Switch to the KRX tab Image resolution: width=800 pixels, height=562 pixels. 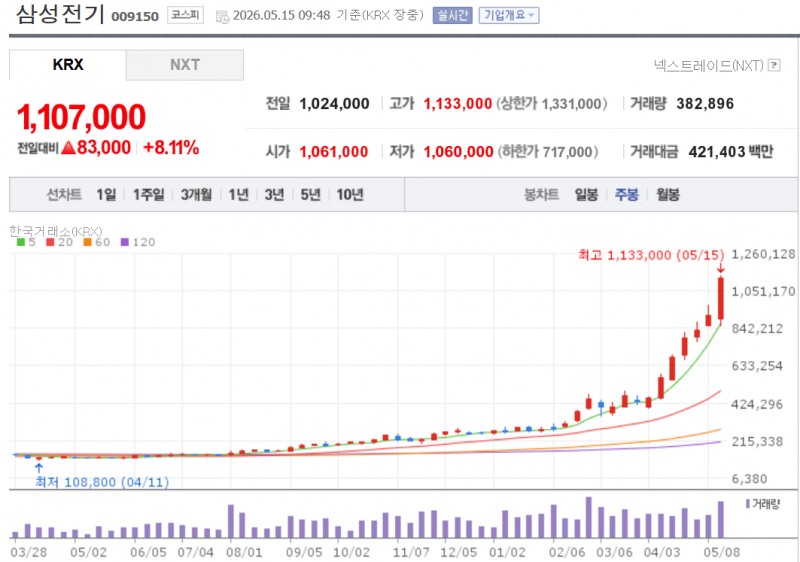click(68, 65)
